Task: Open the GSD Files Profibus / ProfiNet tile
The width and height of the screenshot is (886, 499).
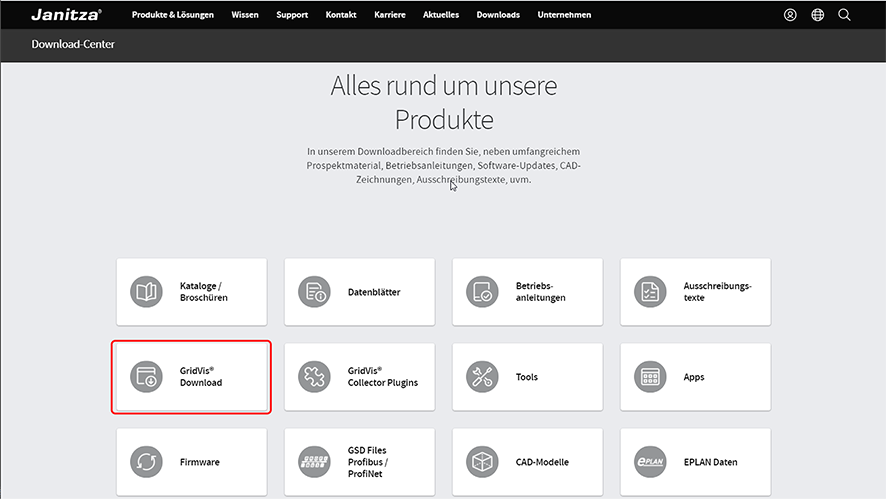Action: tap(359, 462)
